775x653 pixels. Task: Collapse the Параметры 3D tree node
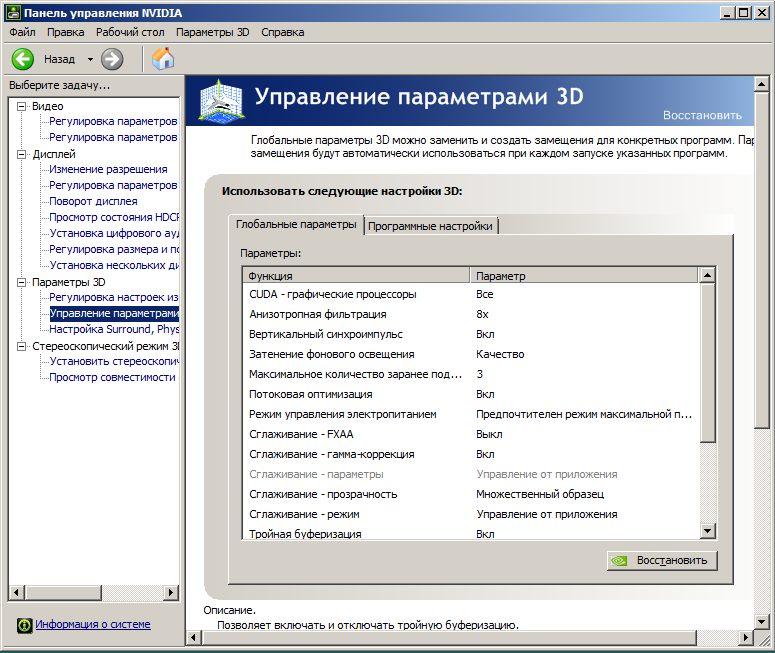[x=21, y=282]
